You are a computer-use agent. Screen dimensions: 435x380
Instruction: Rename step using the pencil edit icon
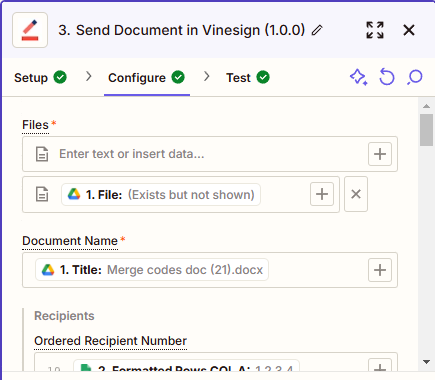coord(317,30)
